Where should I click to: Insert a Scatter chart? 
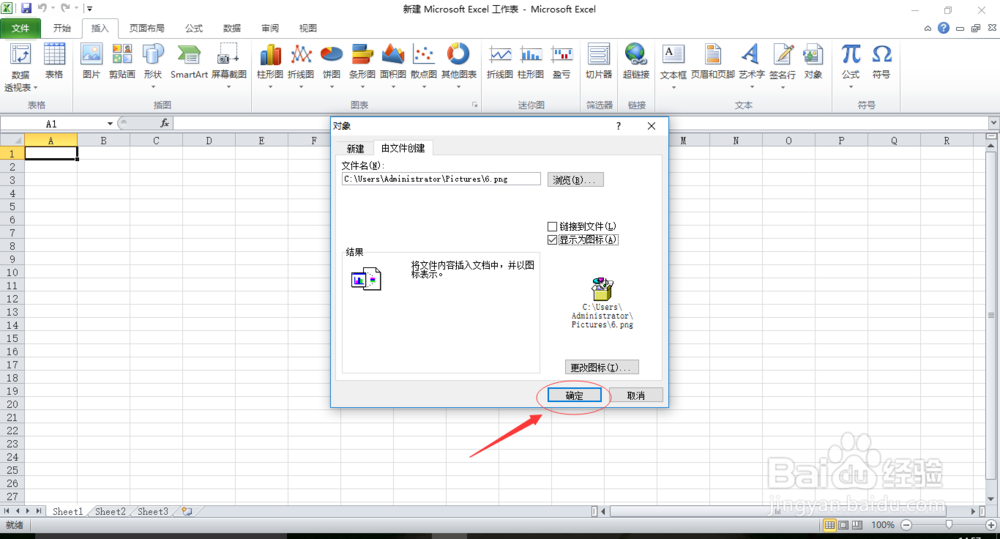pos(423,65)
